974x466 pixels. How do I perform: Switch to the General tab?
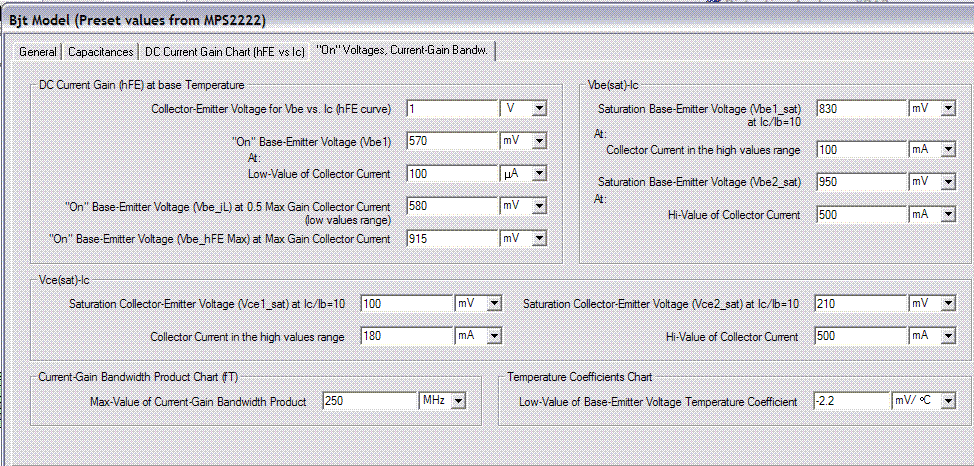coord(38,52)
